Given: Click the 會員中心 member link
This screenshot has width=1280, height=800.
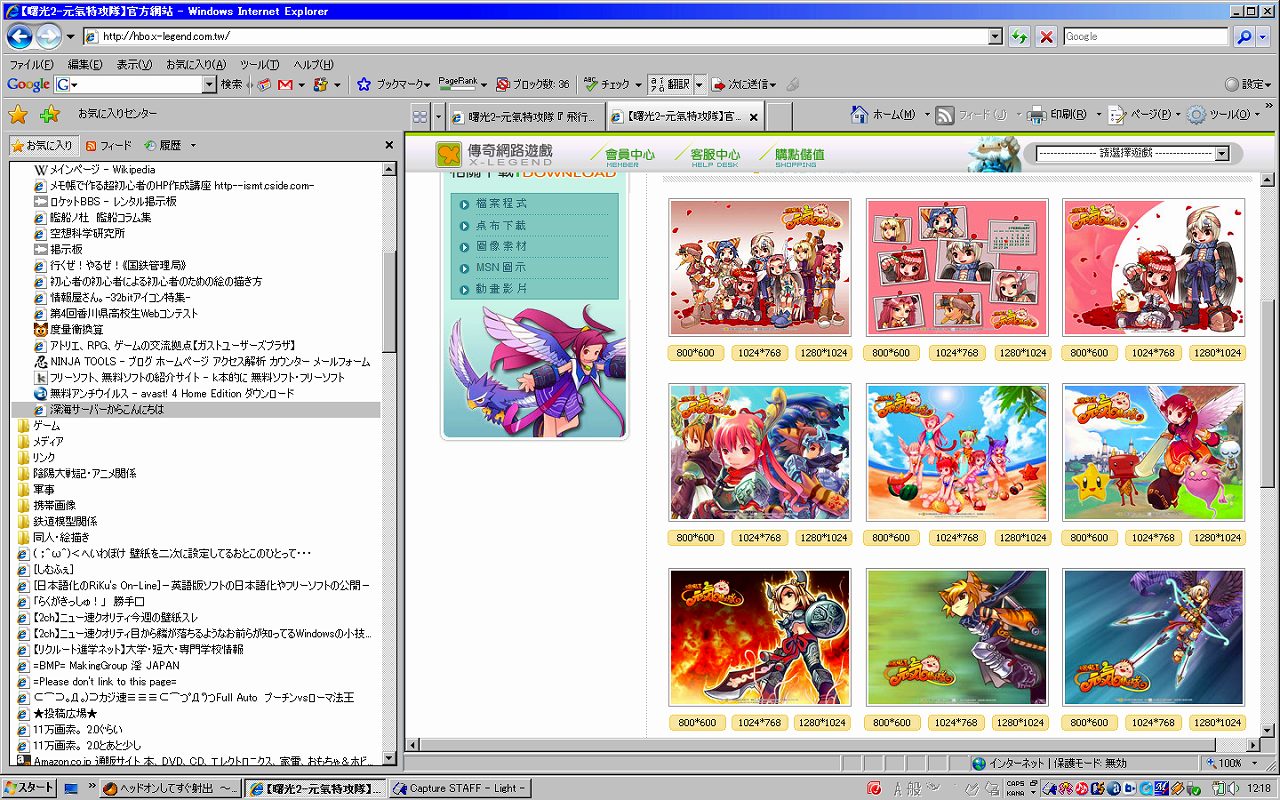Looking at the screenshot, I should click(x=630, y=156).
